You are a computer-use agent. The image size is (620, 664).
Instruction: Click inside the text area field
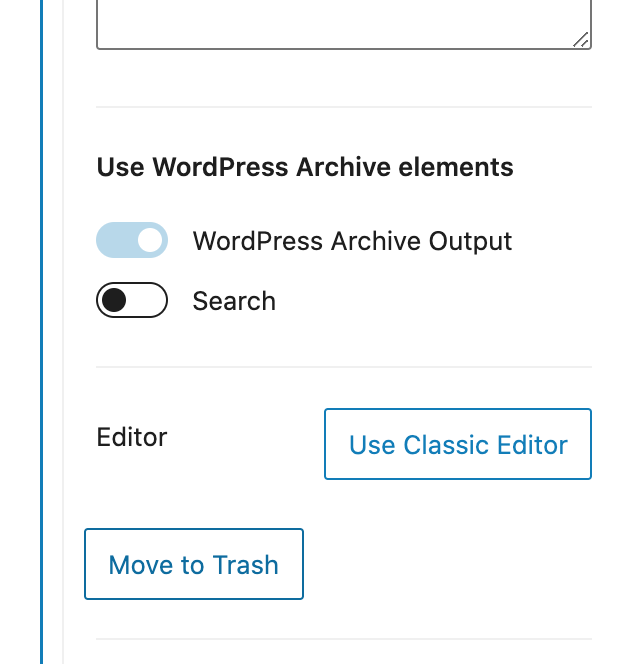(344, 23)
